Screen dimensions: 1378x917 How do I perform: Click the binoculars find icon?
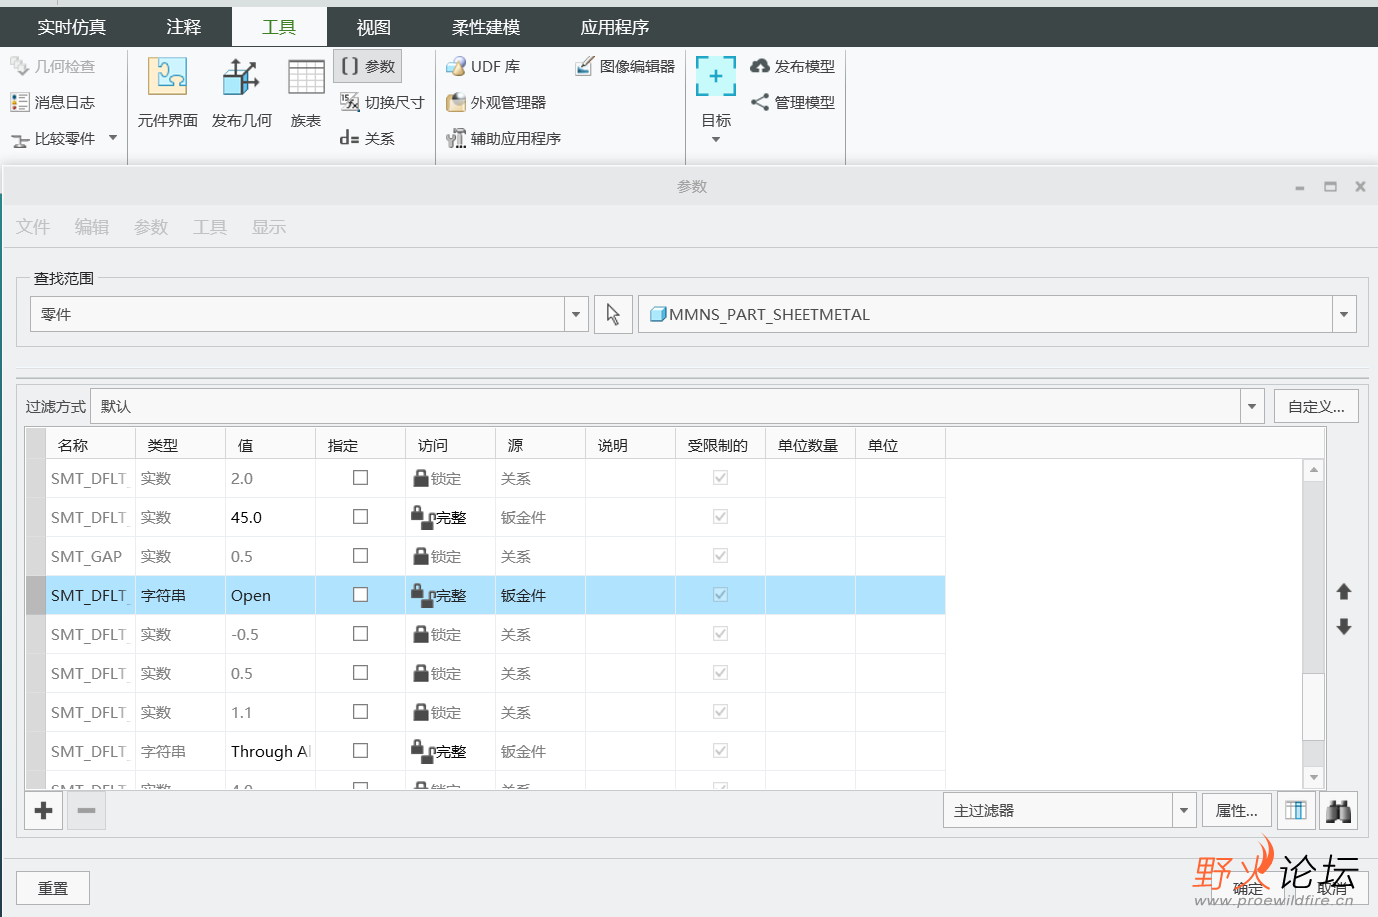[1338, 811]
